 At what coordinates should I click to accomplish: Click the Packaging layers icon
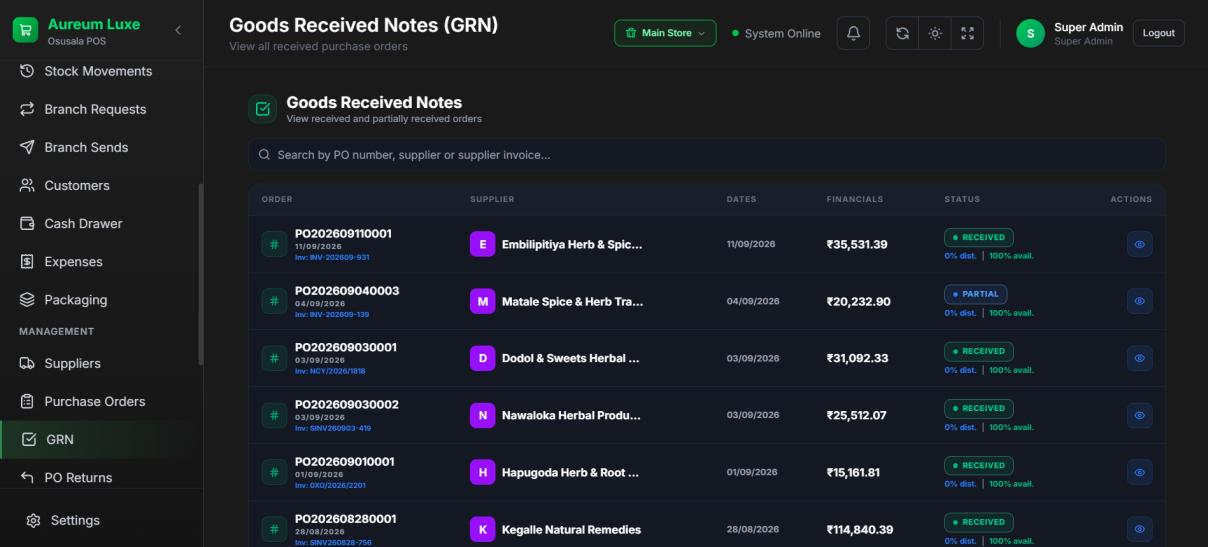(28, 300)
